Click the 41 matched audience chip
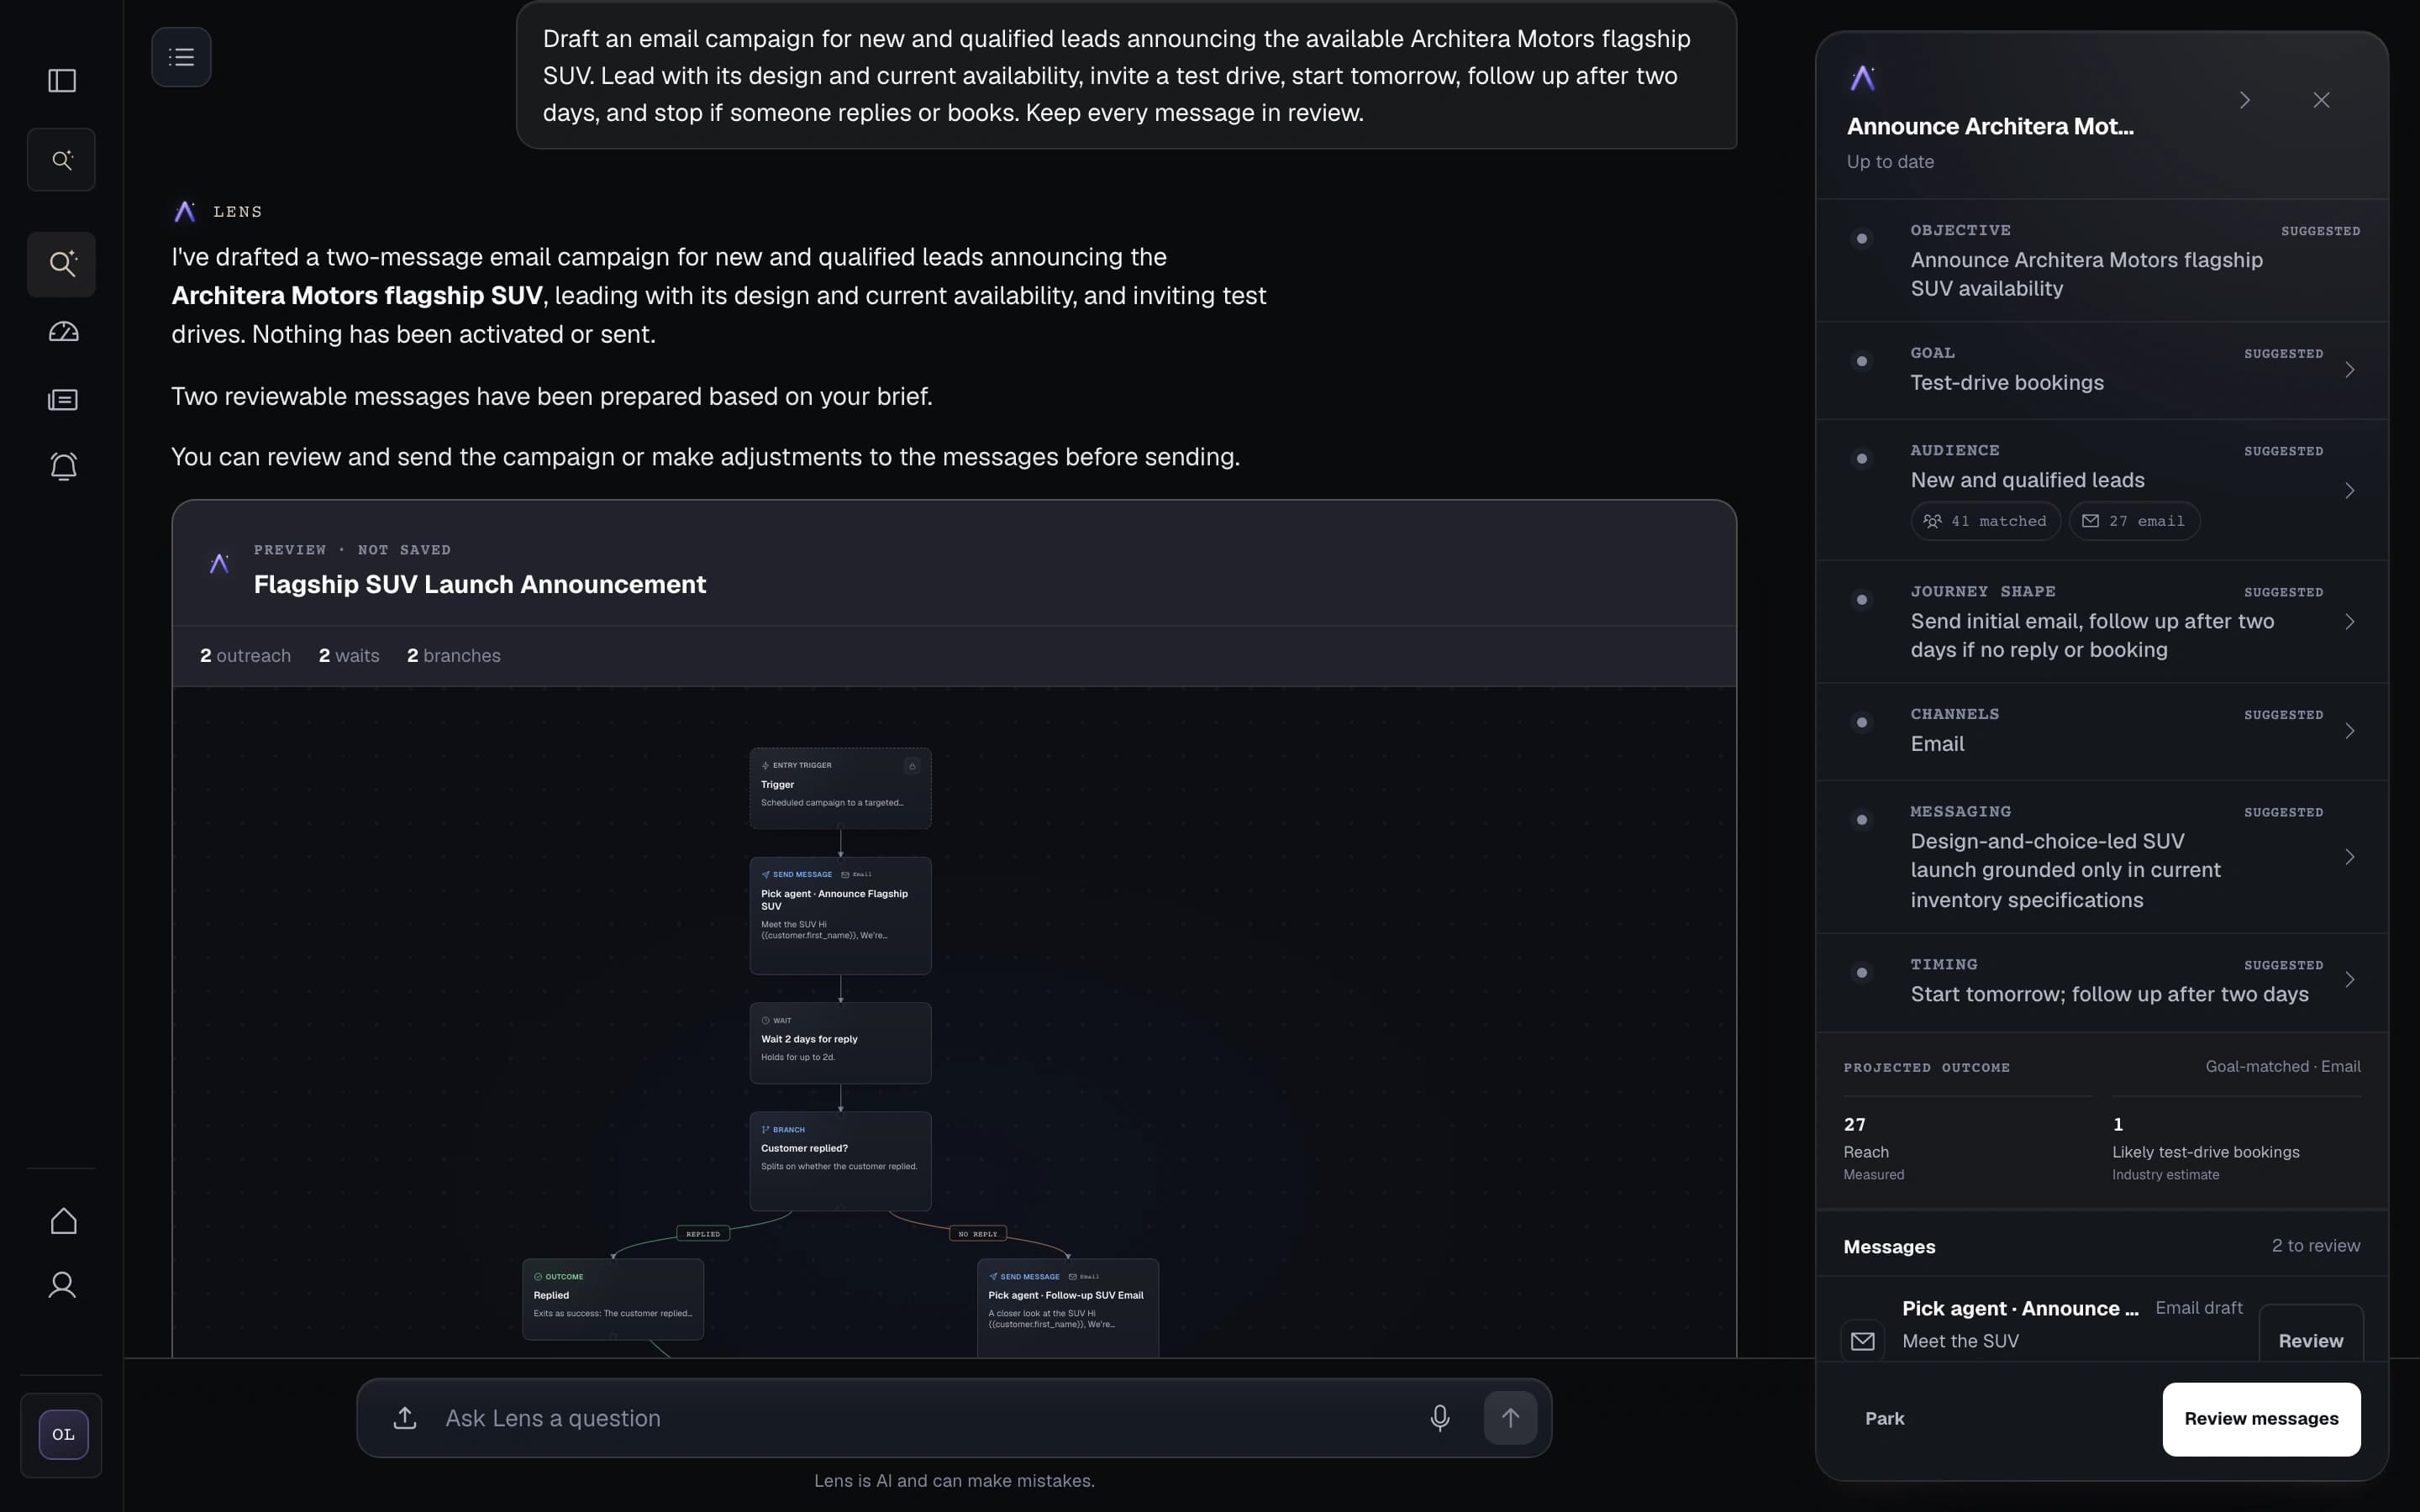 pos(1985,521)
